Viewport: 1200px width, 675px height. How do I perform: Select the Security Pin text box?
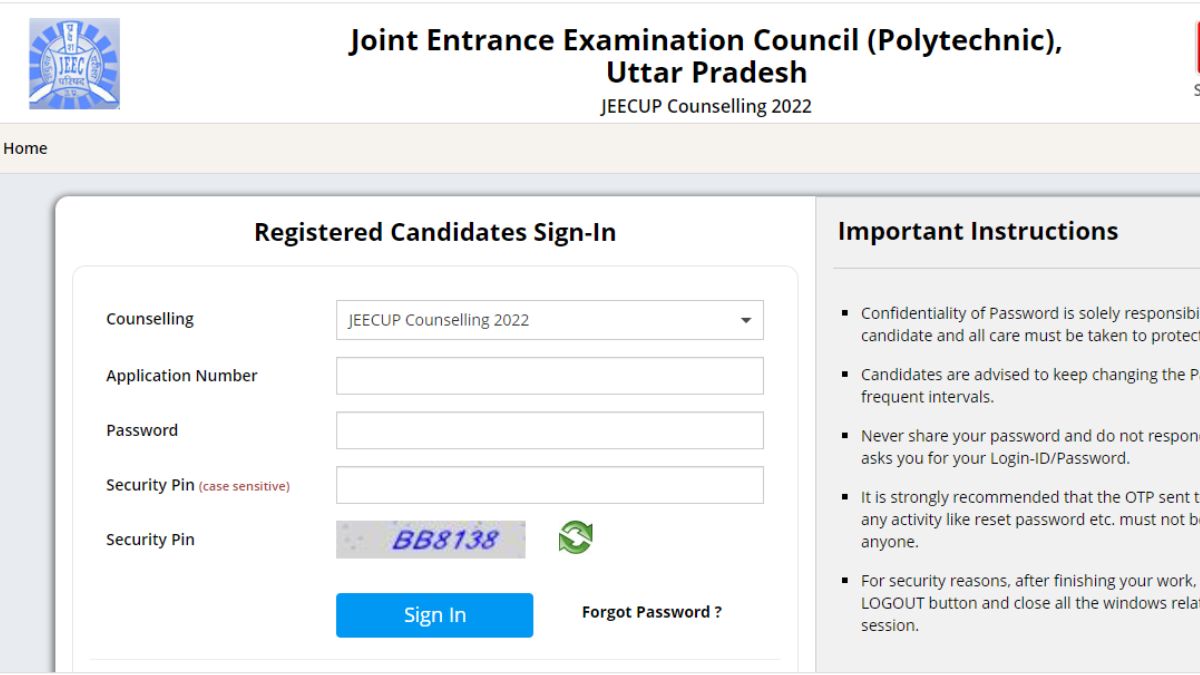coord(549,485)
